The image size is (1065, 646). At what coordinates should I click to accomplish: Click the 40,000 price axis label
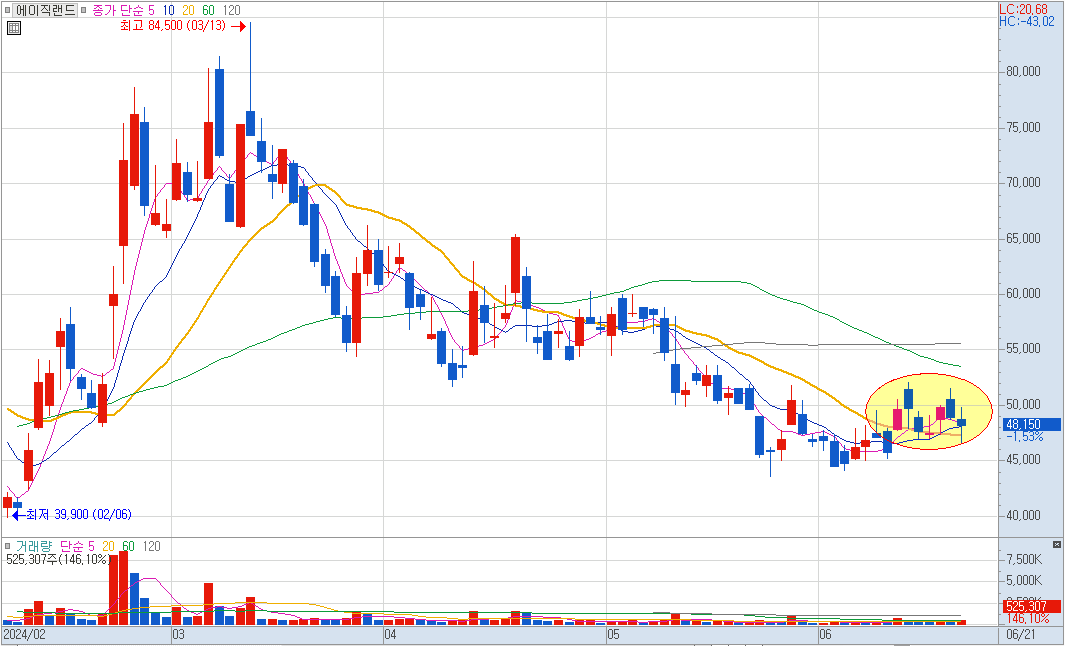(1022, 515)
